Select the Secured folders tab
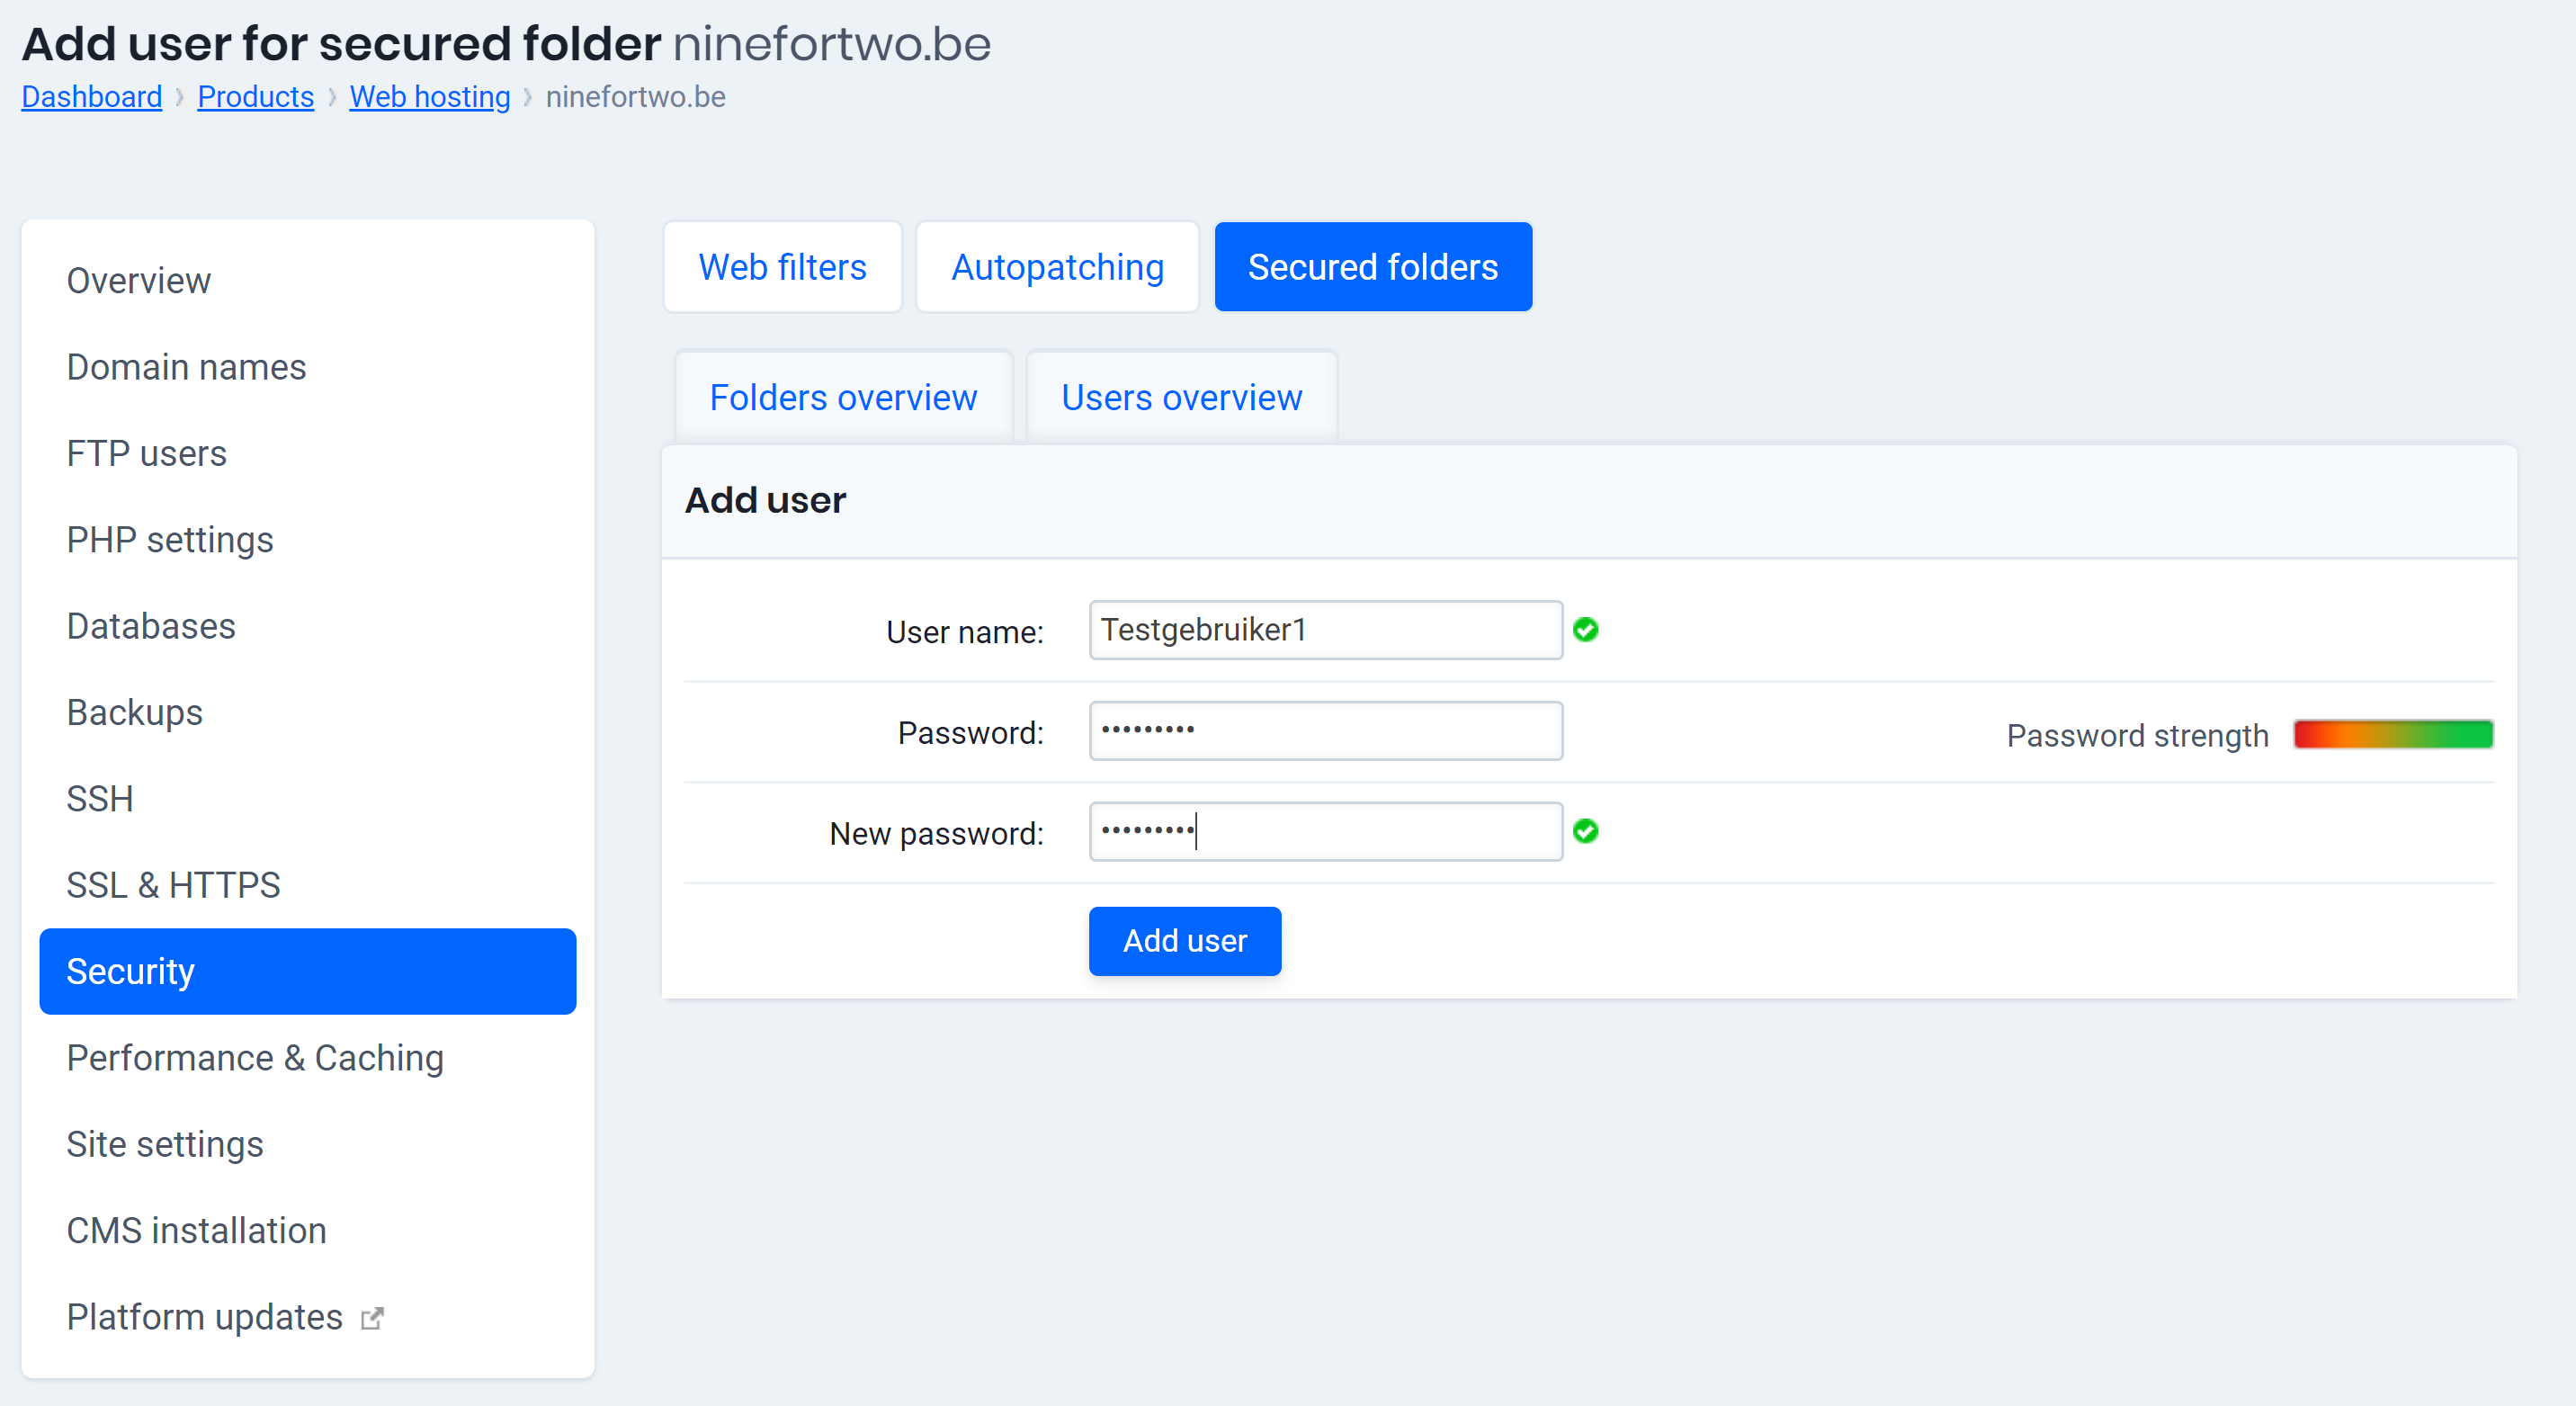2576x1406 pixels. [x=1372, y=266]
